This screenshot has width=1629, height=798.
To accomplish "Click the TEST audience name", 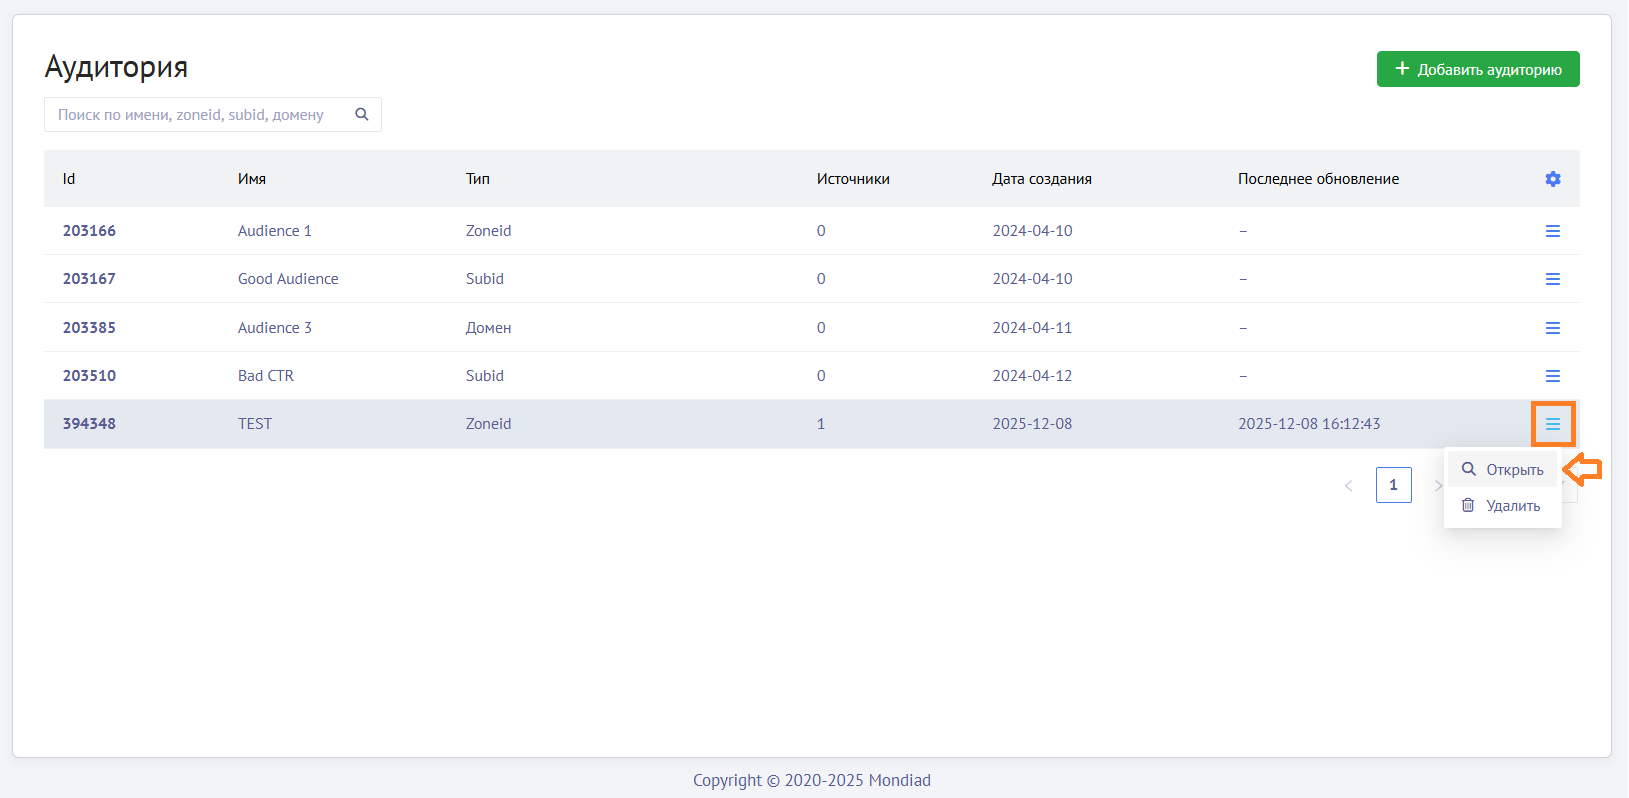I will (x=255, y=424).
